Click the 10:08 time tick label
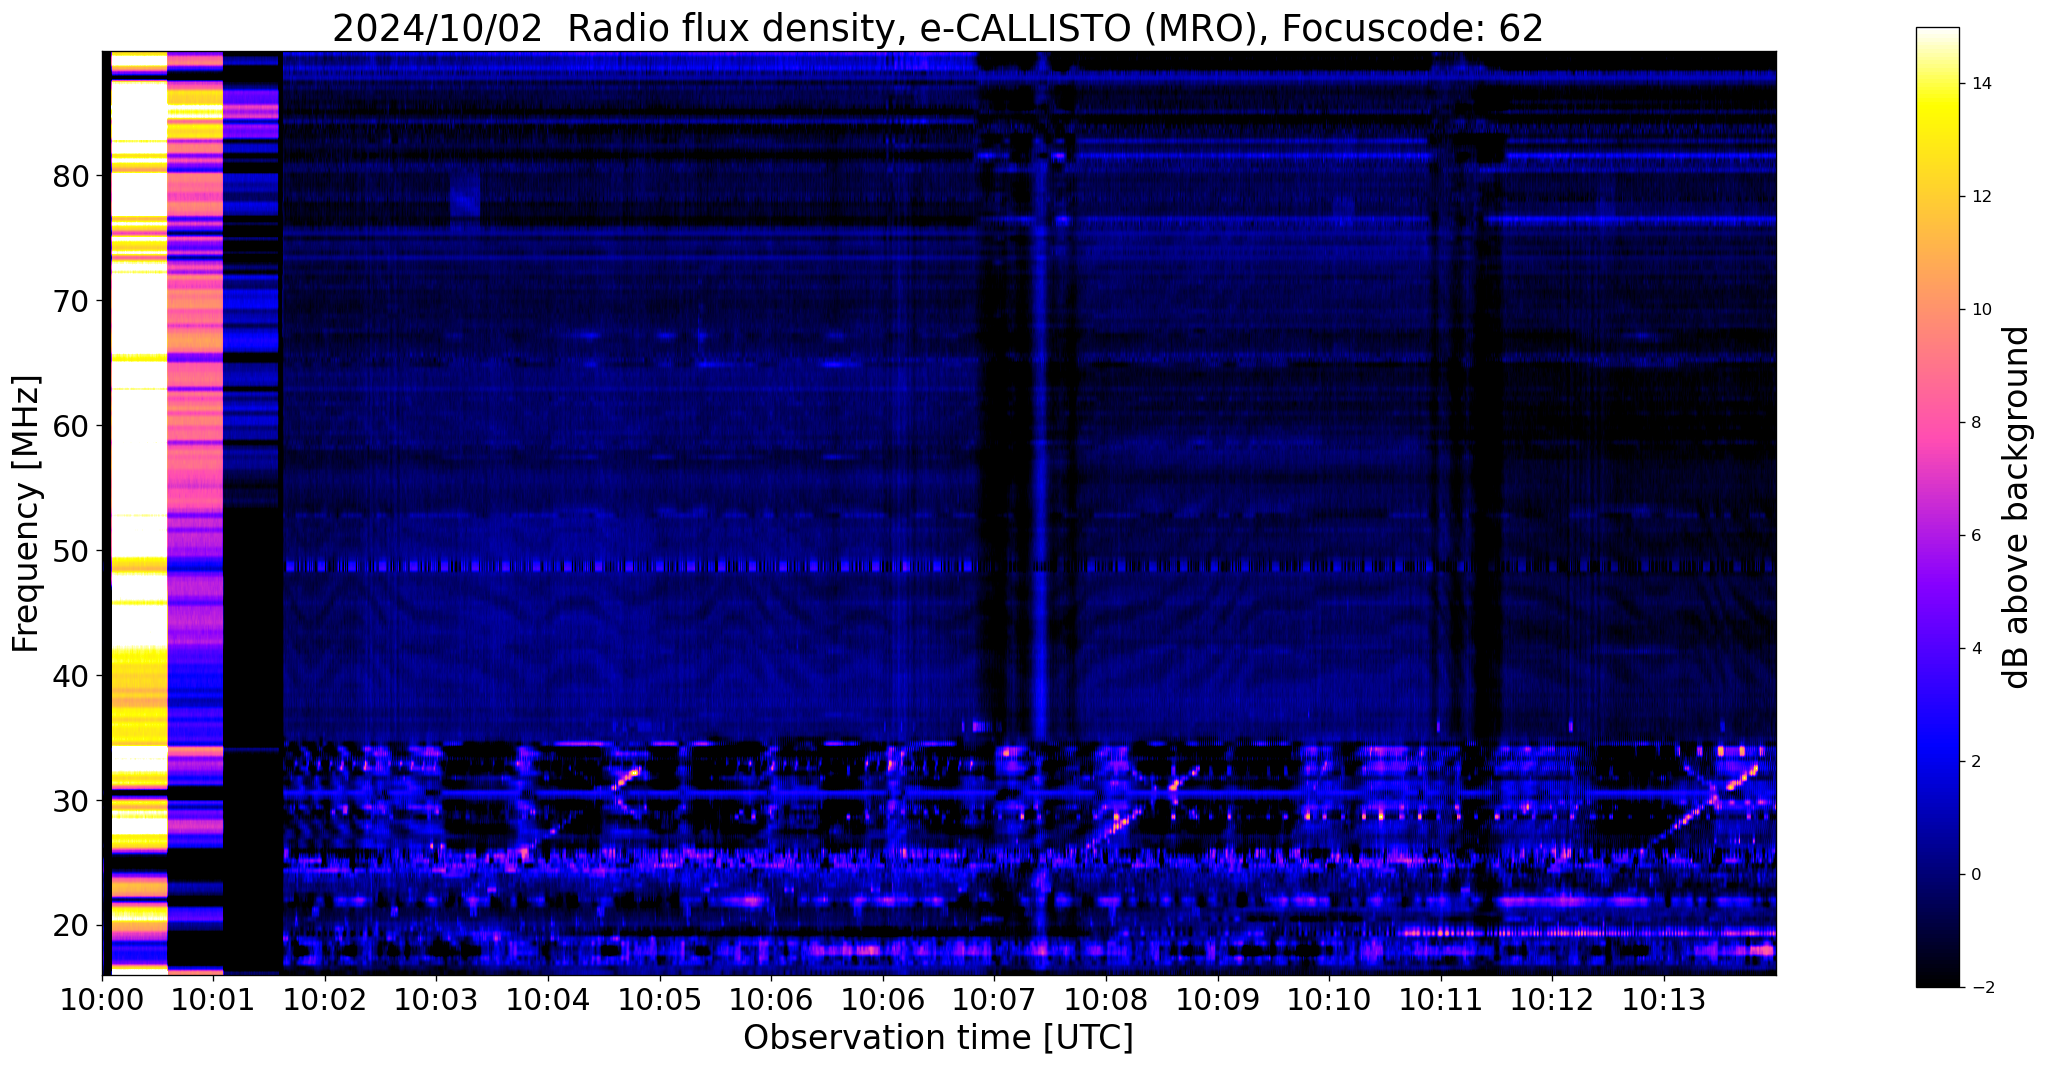 (1106, 999)
